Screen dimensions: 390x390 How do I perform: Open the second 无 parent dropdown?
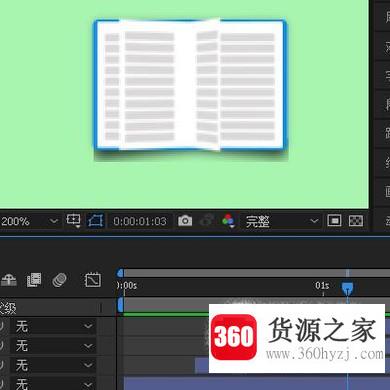click(53, 346)
